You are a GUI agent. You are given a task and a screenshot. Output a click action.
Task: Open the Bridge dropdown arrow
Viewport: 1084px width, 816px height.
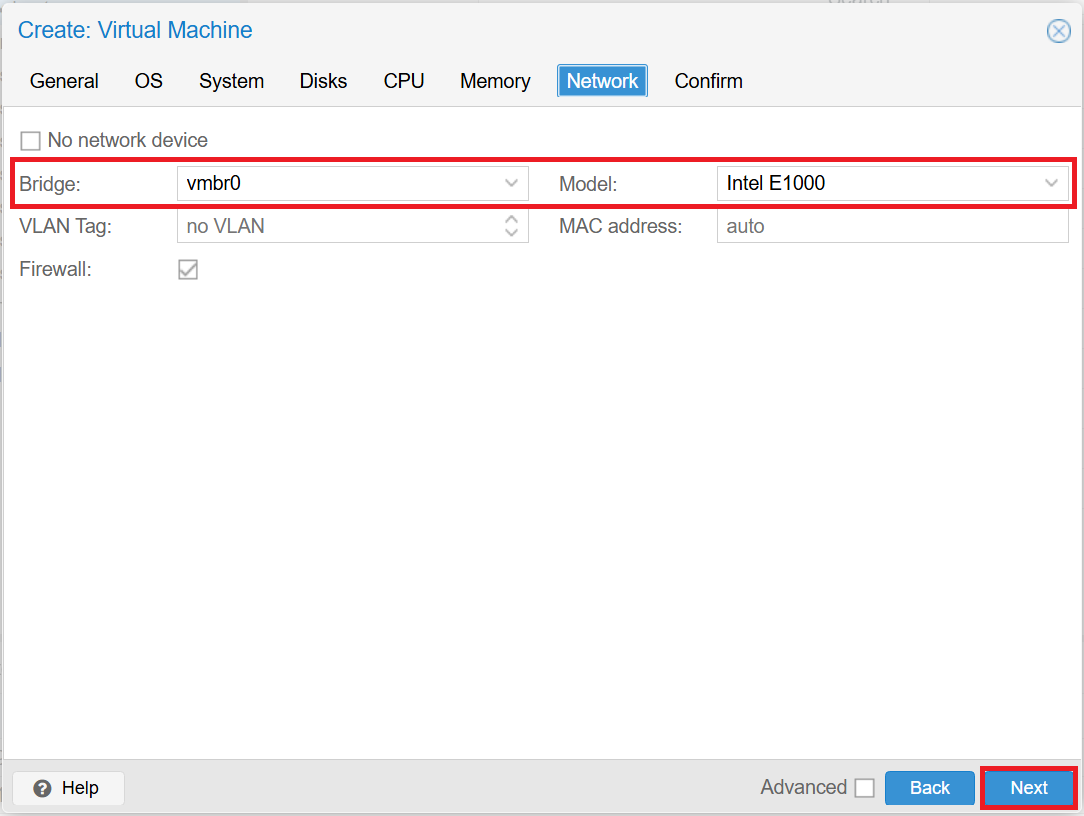pos(512,183)
